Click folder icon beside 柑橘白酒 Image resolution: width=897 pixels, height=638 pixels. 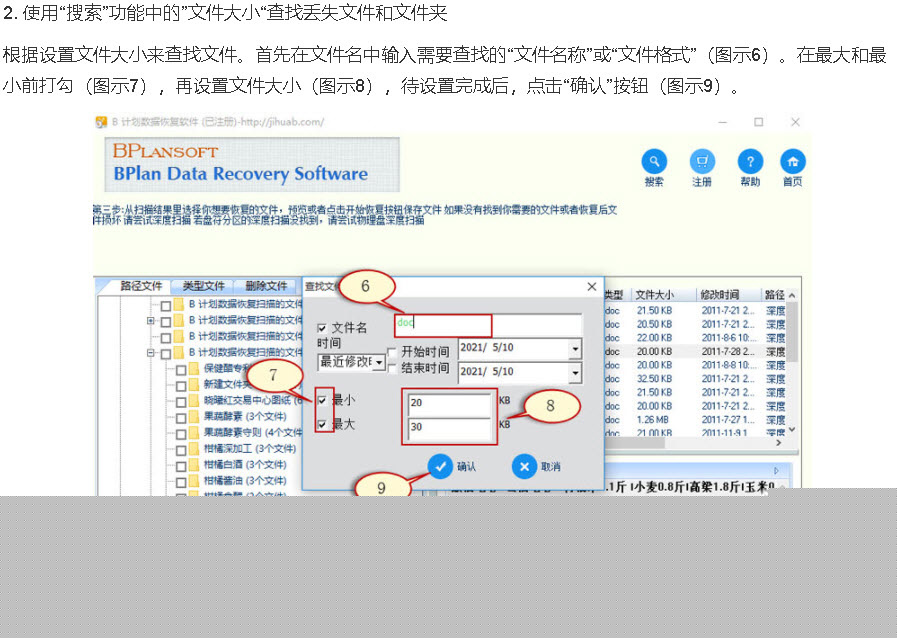[195, 465]
